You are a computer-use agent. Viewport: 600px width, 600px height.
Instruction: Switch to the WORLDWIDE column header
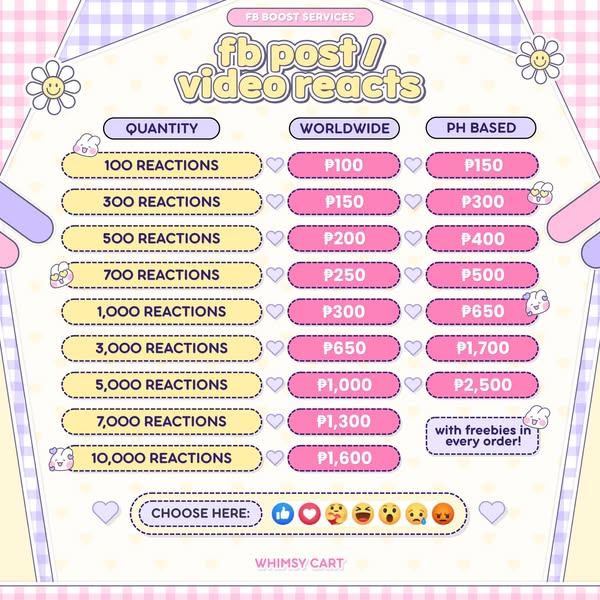coord(345,128)
